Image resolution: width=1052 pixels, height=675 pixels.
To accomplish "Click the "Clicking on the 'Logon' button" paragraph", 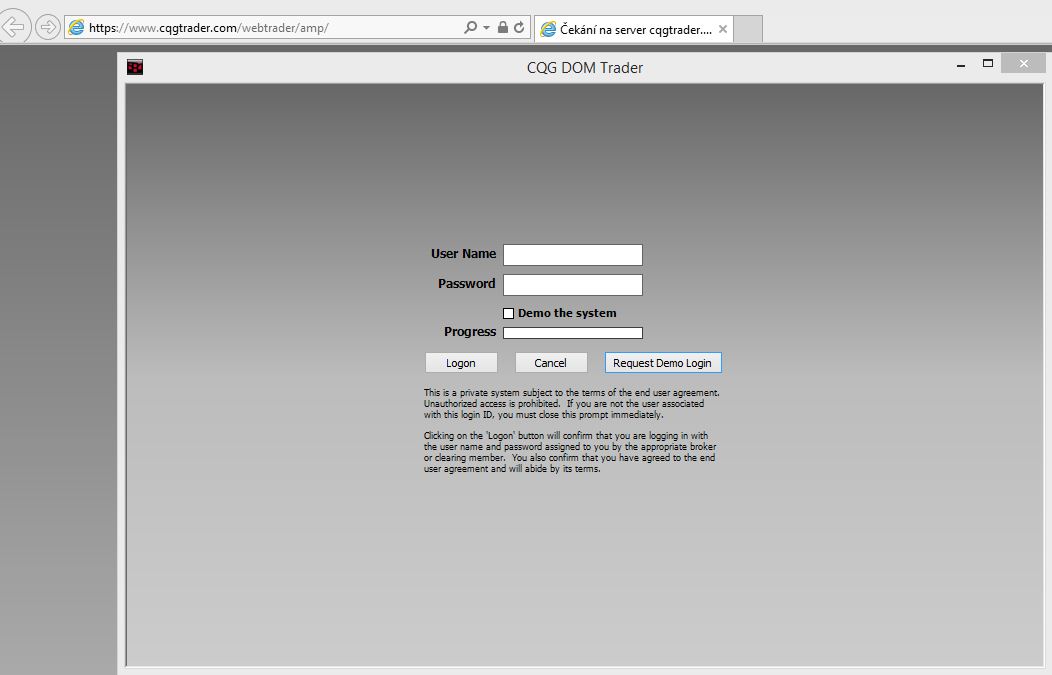I will 570,452.
